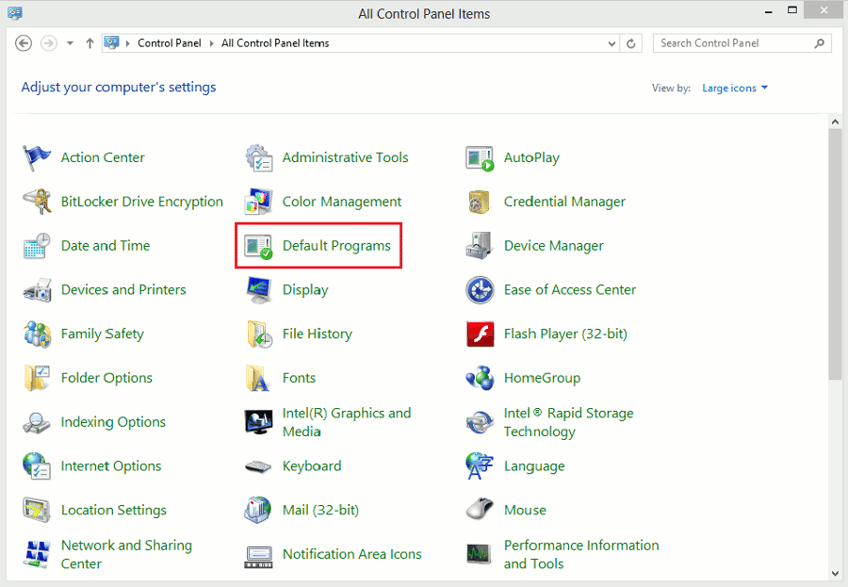The image size is (848, 587).
Task: Go up one level with Up arrow
Action: (x=90, y=43)
